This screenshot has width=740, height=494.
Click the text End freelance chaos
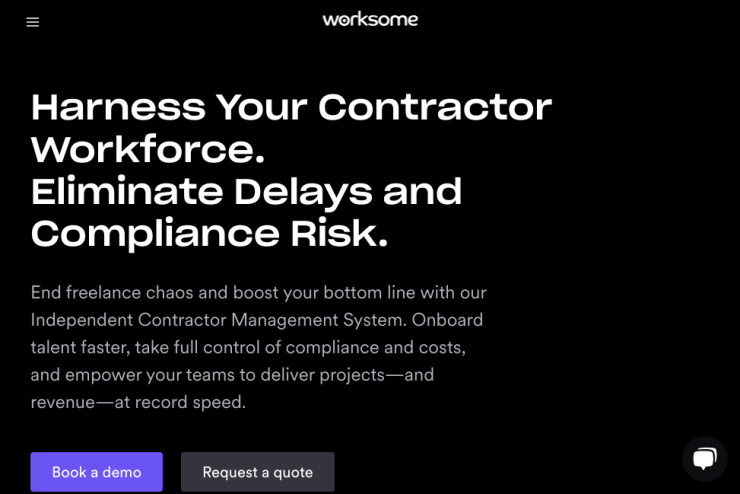point(112,293)
